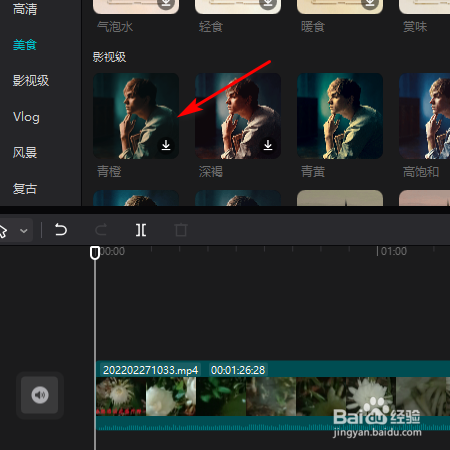Redo the last undone action

pyautogui.click(x=101, y=230)
